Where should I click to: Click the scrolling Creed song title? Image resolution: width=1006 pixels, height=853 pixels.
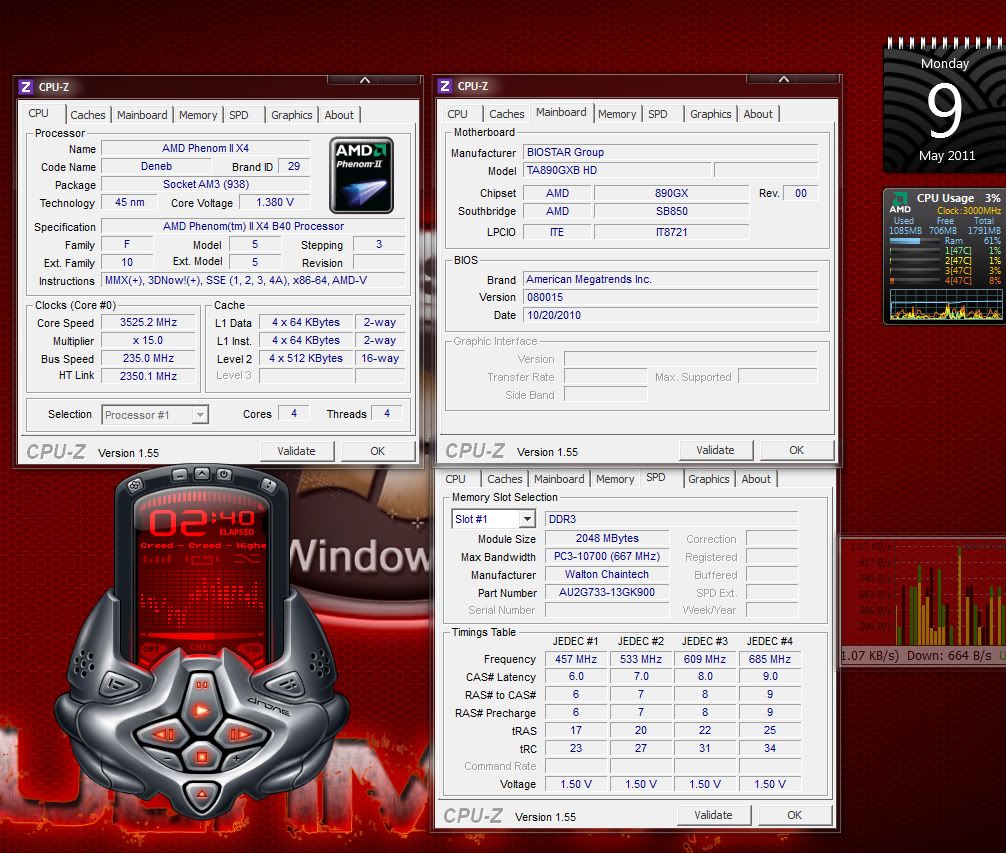point(203,545)
